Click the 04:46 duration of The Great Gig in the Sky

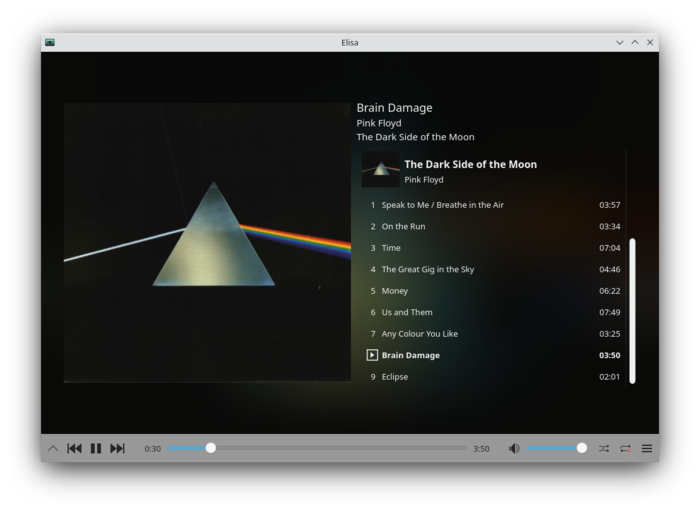point(609,270)
